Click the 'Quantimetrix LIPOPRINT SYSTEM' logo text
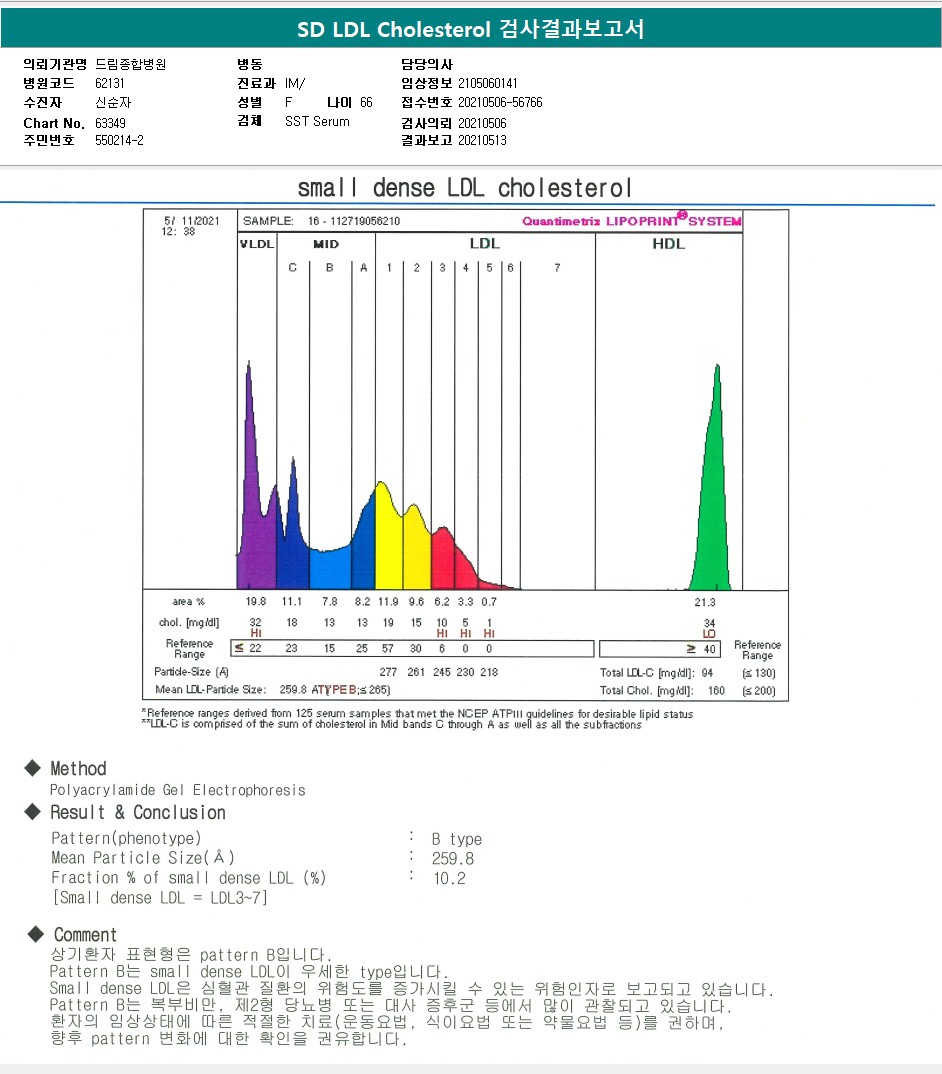 click(x=632, y=221)
